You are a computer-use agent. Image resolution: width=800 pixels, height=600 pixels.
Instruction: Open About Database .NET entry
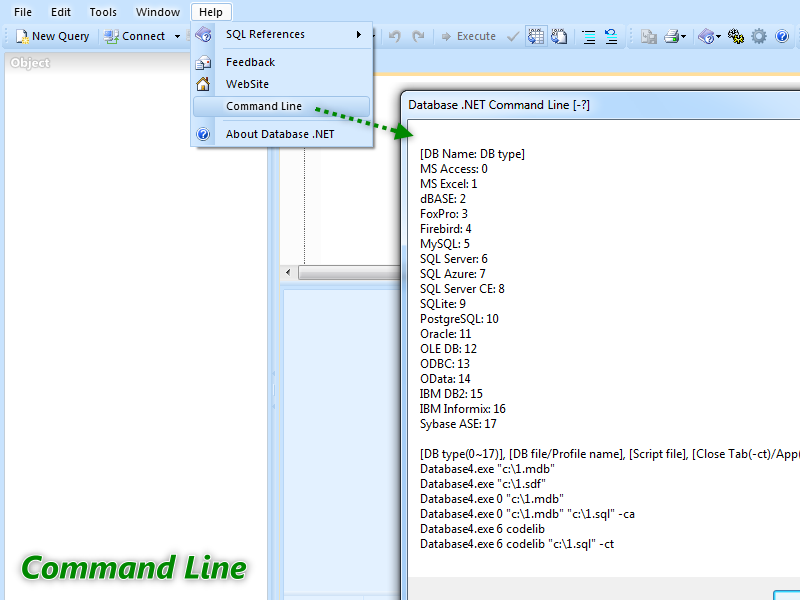(x=282, y=134)
